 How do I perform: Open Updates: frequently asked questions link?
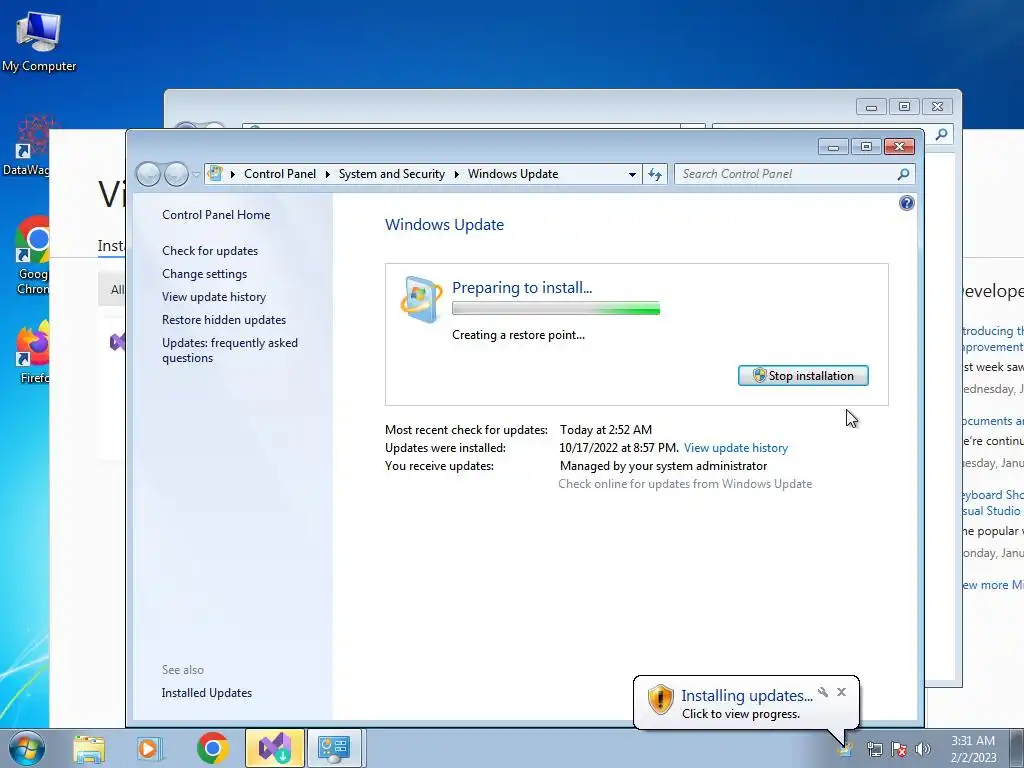tap(230, 350)
